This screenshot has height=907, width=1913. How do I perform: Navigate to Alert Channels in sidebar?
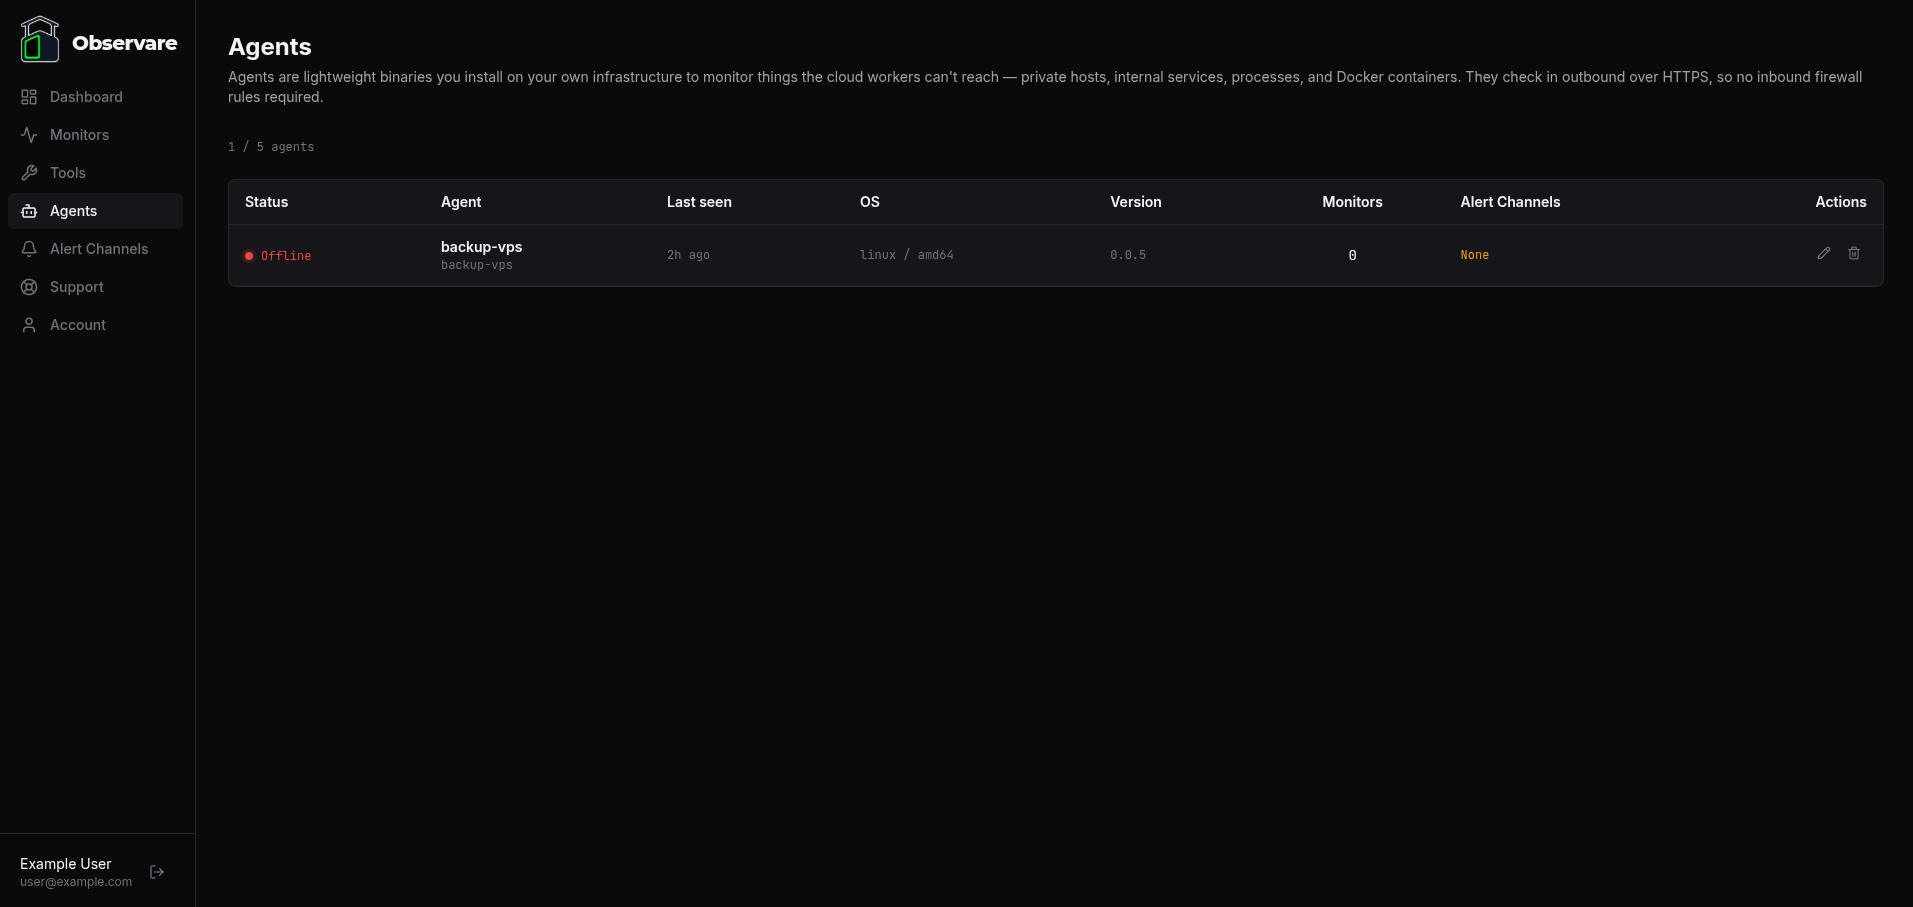98,248
